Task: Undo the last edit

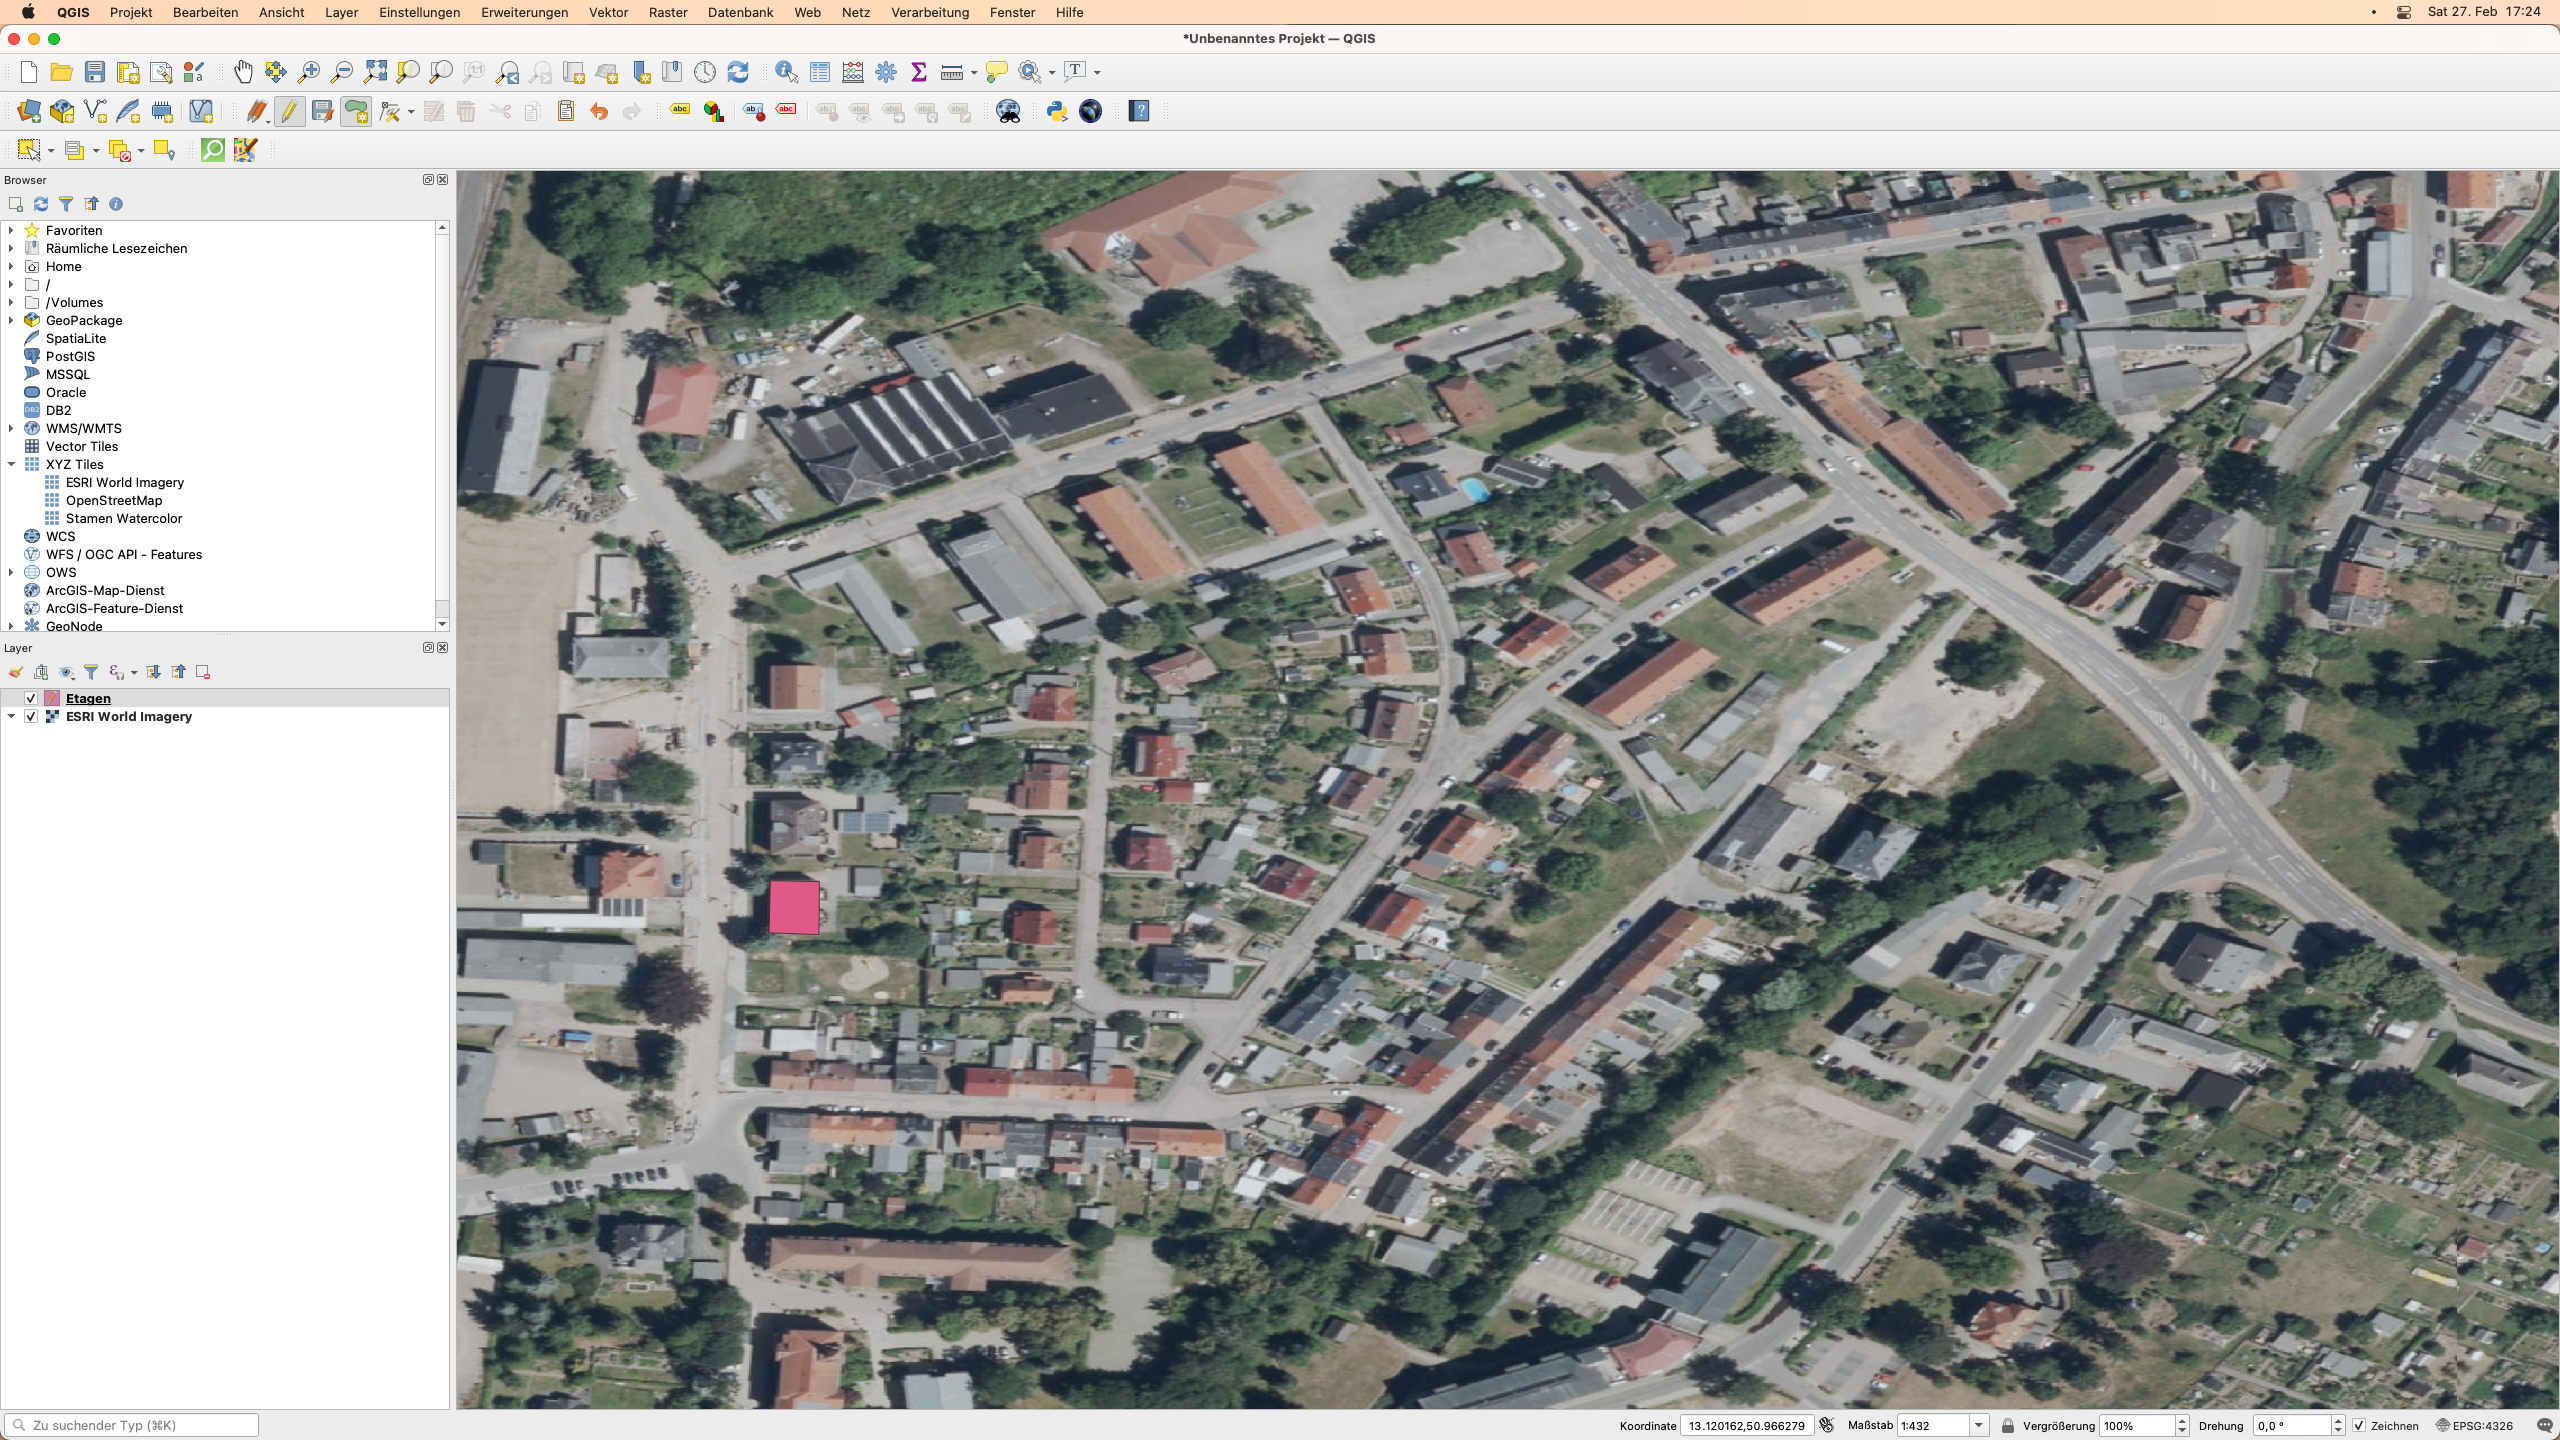Action: coord(599,111)
